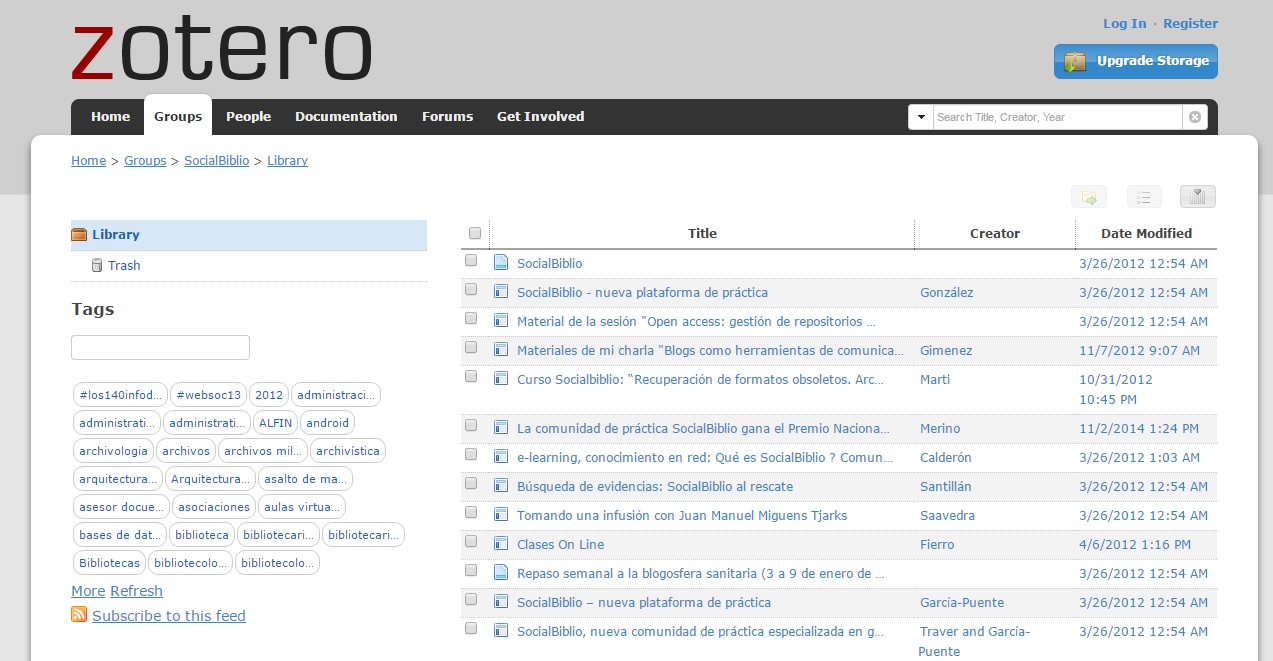Sort by the Title column header
Screen dimensions: 1273x661
[702, 233]
